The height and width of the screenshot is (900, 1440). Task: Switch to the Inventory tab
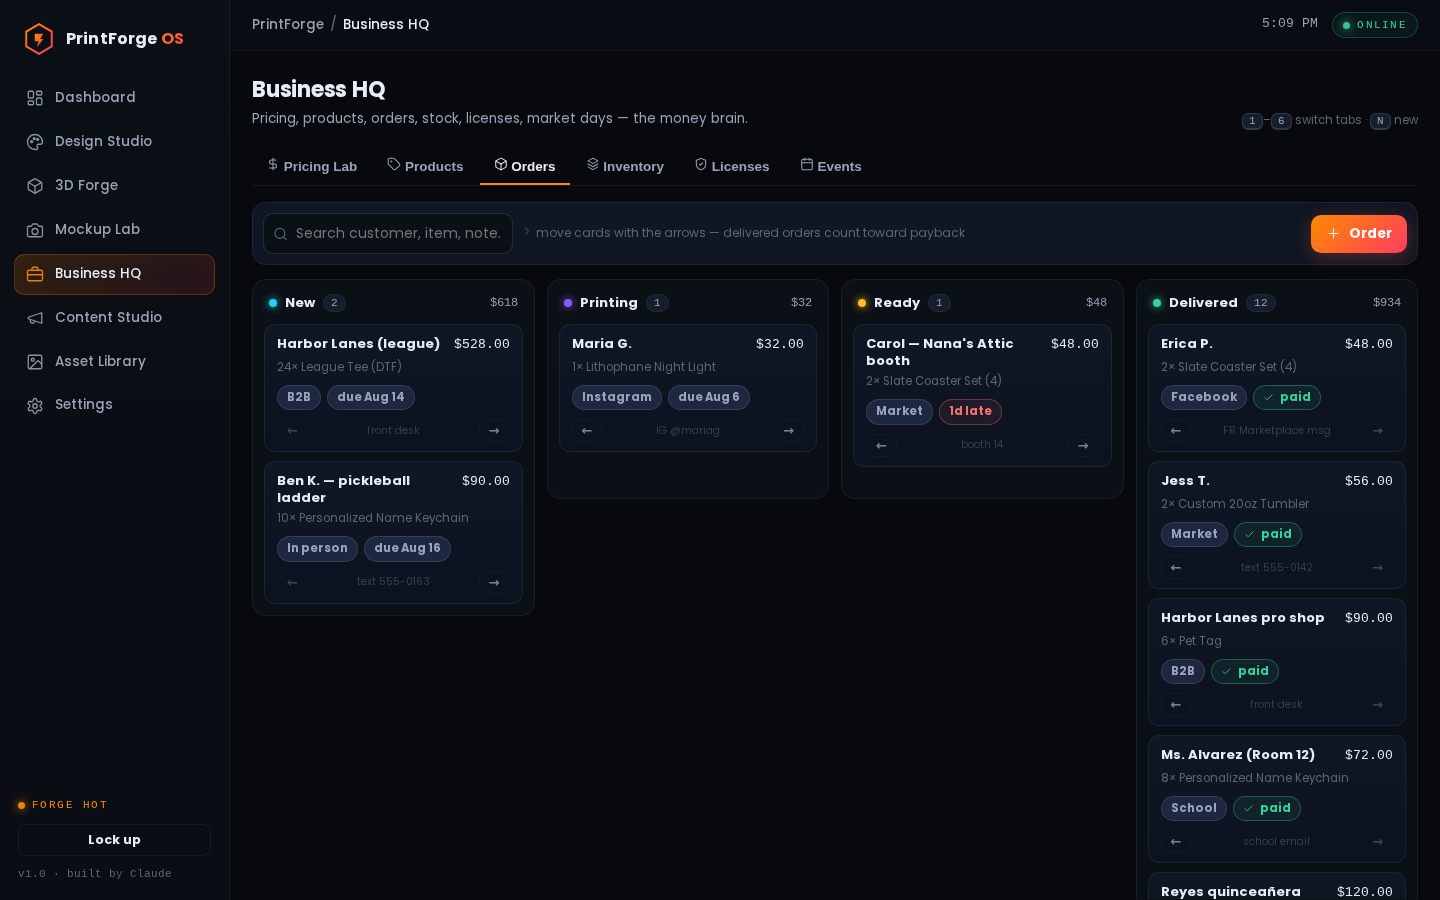coord(625,166)
